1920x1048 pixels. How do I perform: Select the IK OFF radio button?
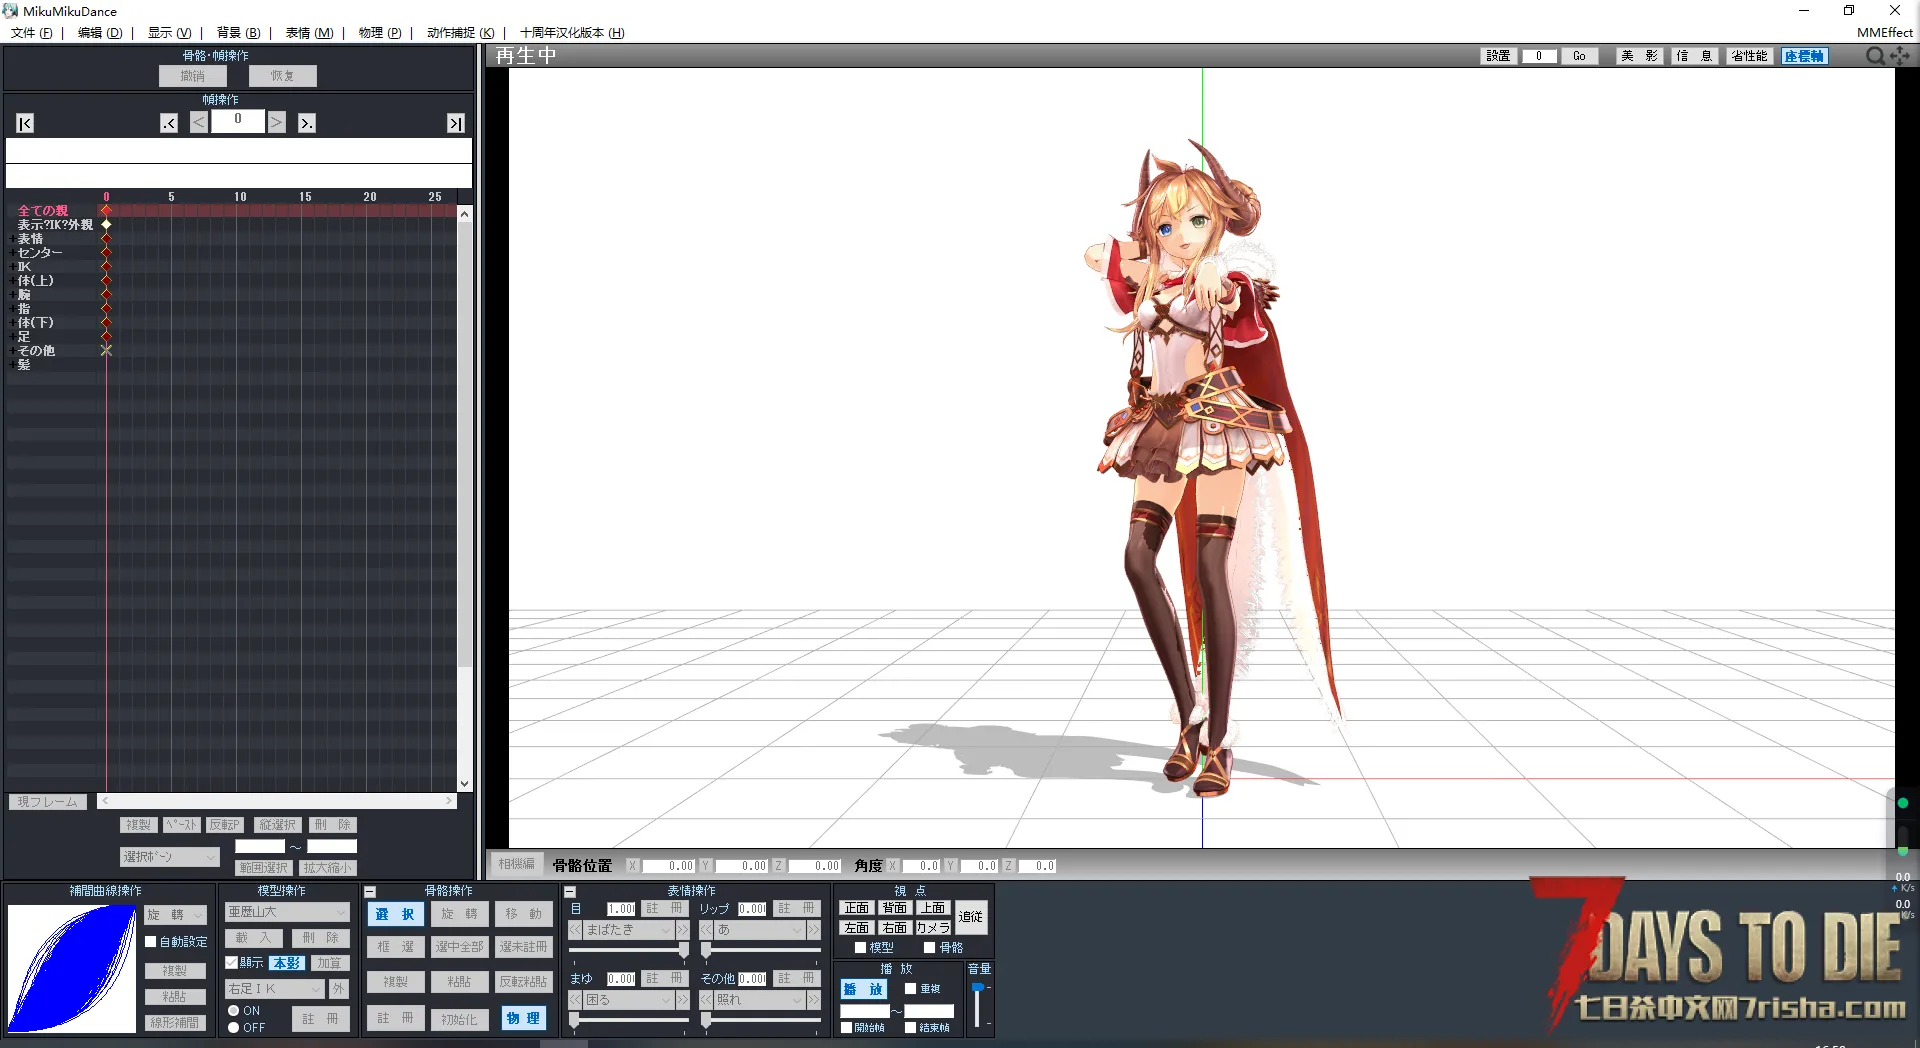234,1028
